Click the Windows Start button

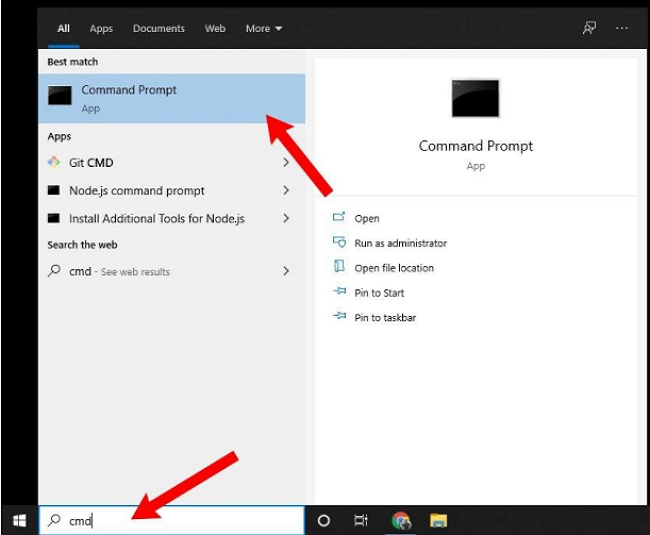click(x=18, y=520)
